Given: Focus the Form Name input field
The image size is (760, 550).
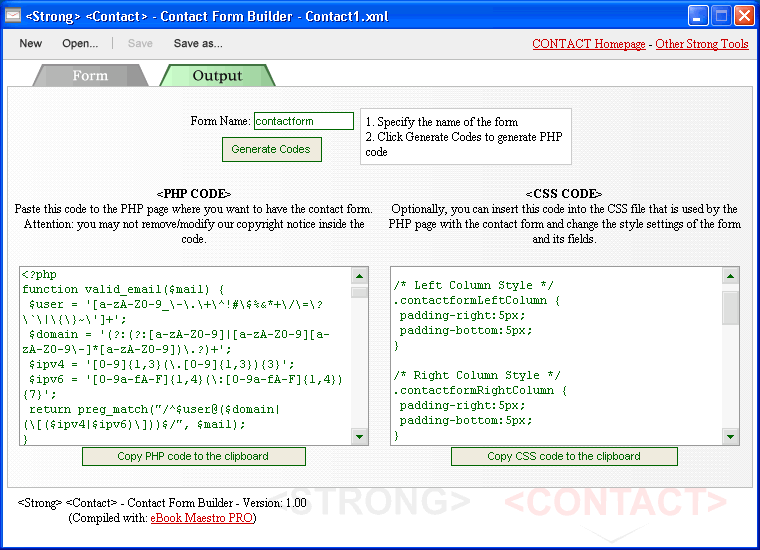Looking at the screenshot, I should [x=304, y=121].
